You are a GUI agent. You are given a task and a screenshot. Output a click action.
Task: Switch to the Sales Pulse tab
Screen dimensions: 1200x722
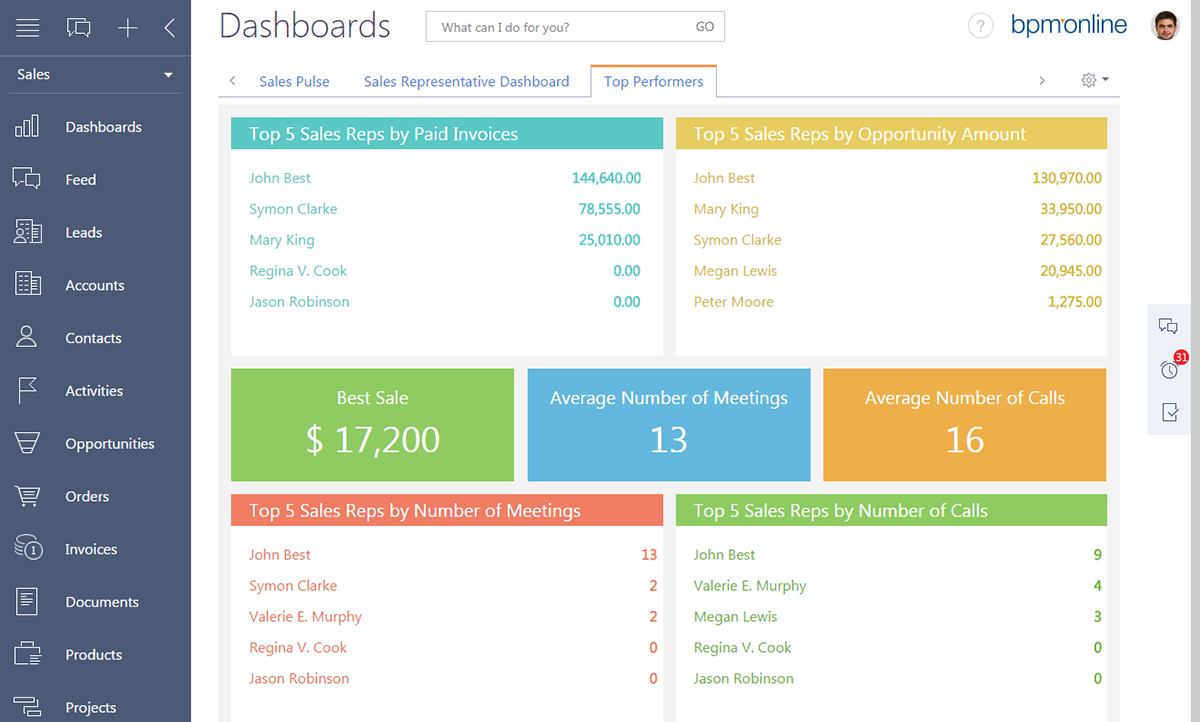click(294, 82)
